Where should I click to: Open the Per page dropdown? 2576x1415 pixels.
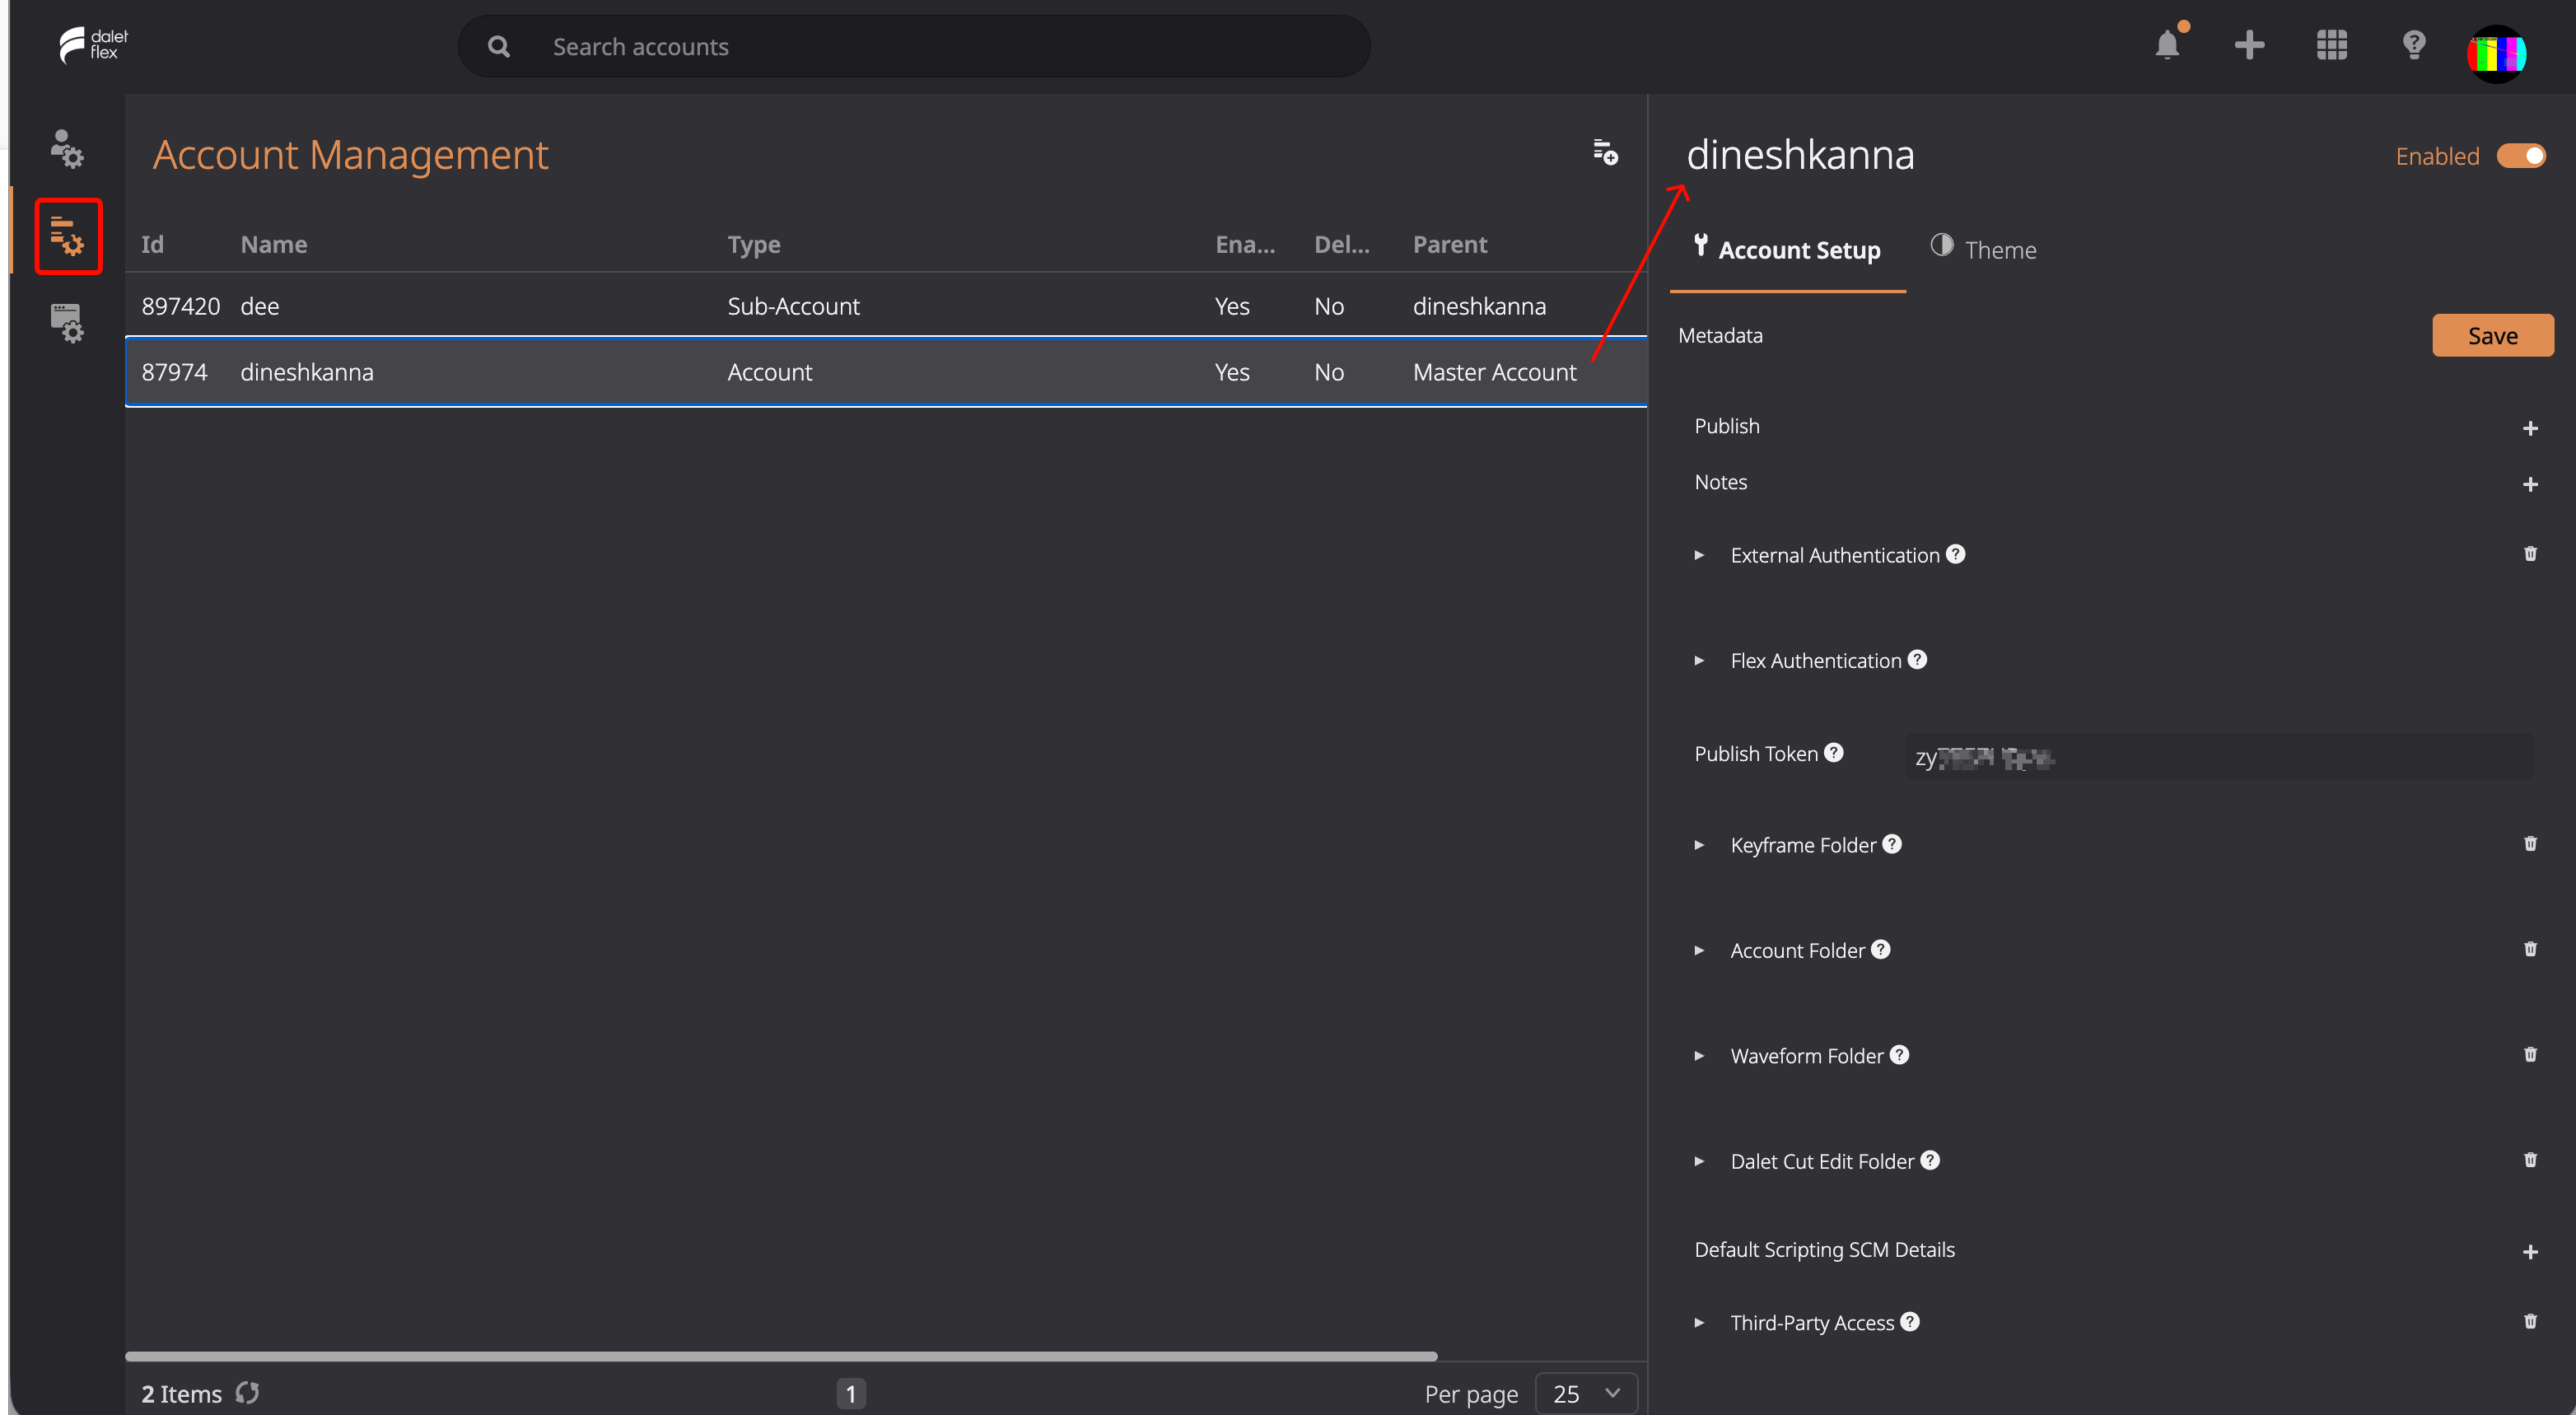click(1586, 1393)
